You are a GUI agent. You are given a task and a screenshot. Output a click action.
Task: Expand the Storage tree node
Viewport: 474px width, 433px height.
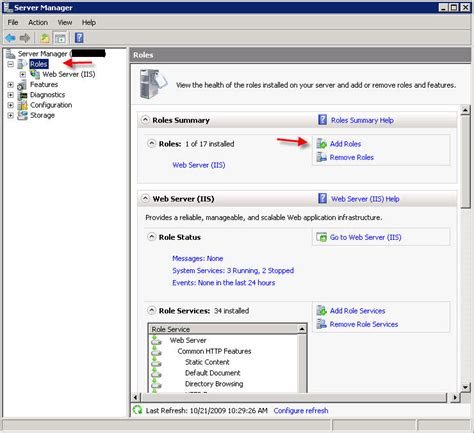coord(11,115)
